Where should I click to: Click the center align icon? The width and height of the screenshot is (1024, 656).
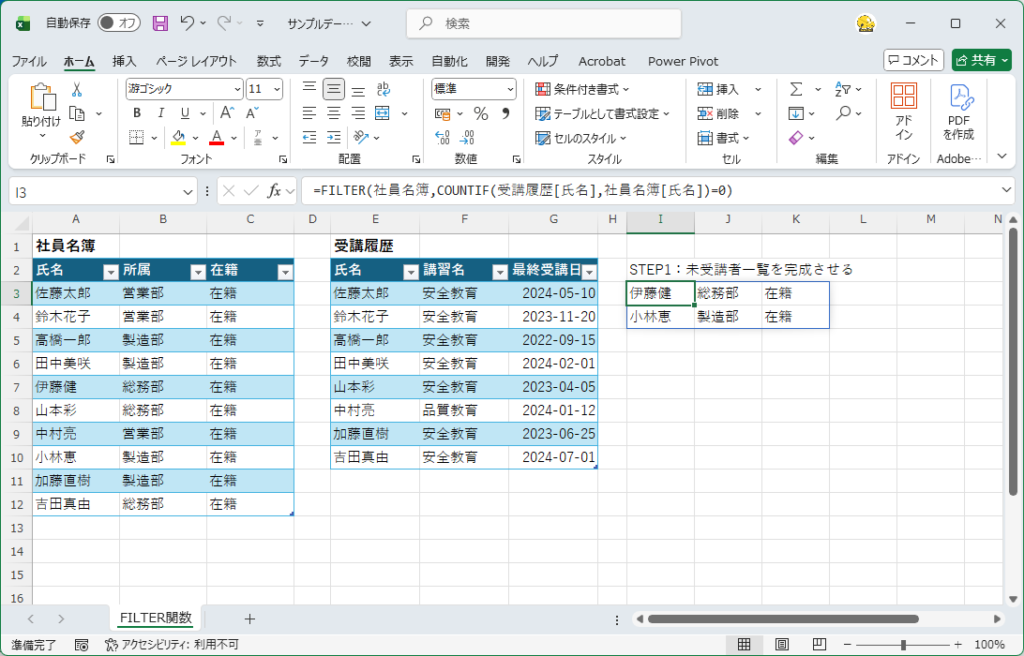coord(333,113)
